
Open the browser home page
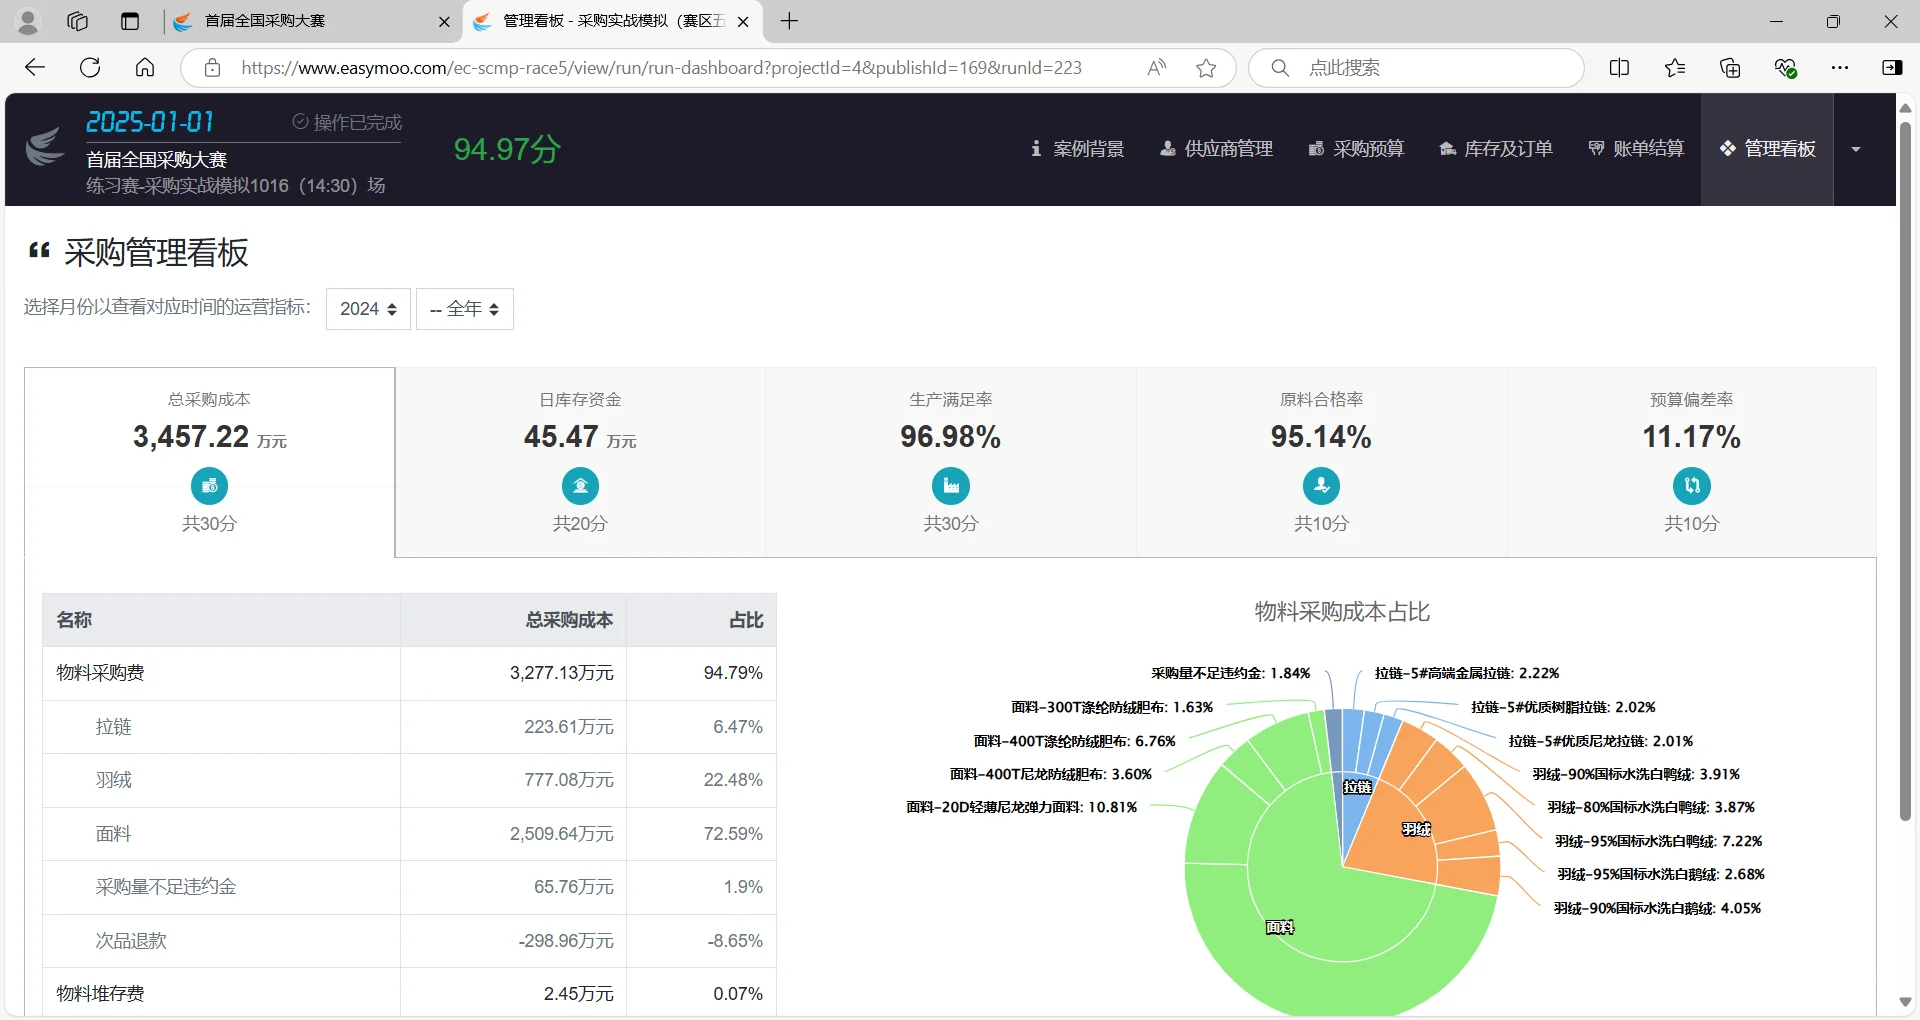[145, 68]
